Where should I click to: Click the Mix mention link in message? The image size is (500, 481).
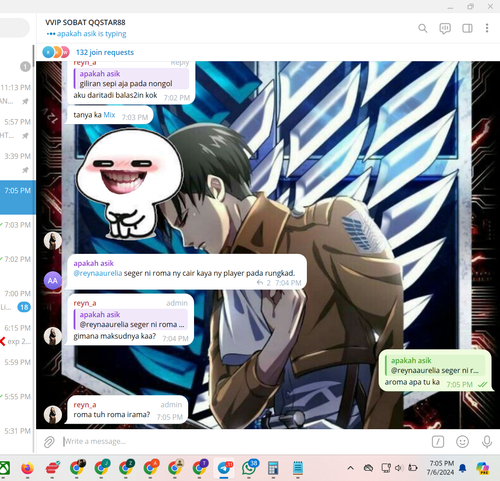click(x=109, y=115)
